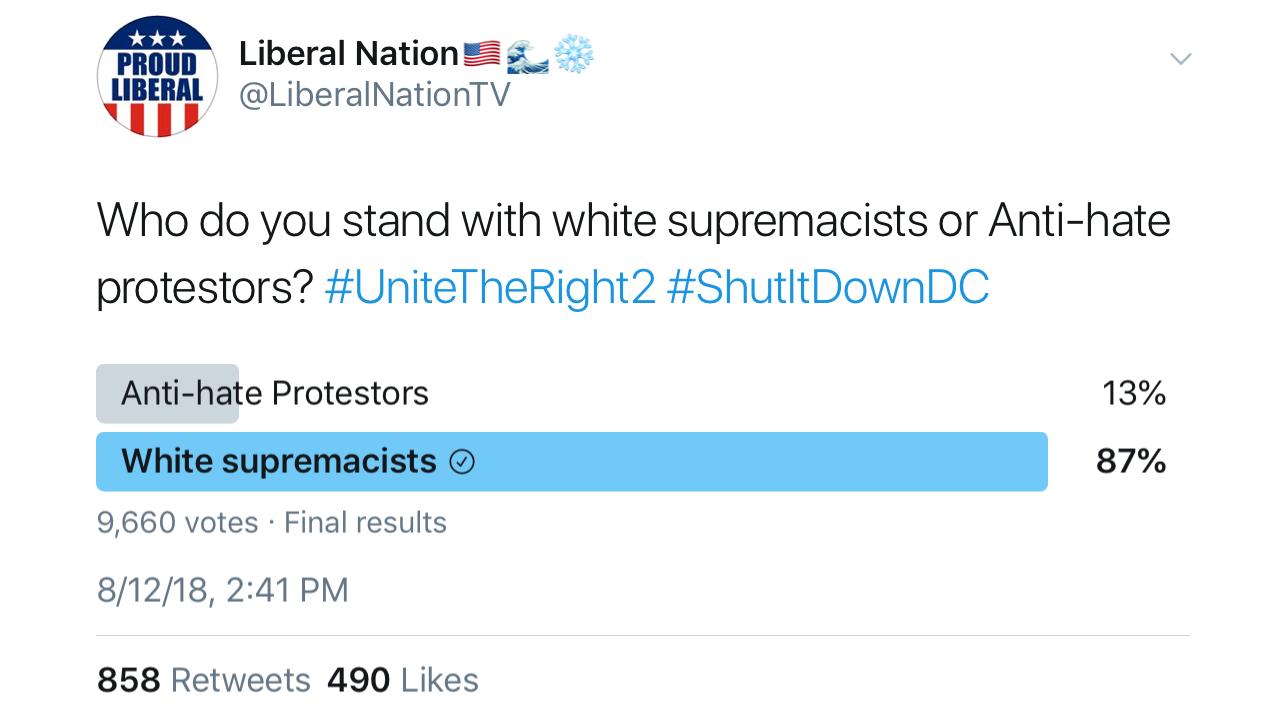
Task: Click the wave emoji in display name
Action: click(x=527, y=54)
